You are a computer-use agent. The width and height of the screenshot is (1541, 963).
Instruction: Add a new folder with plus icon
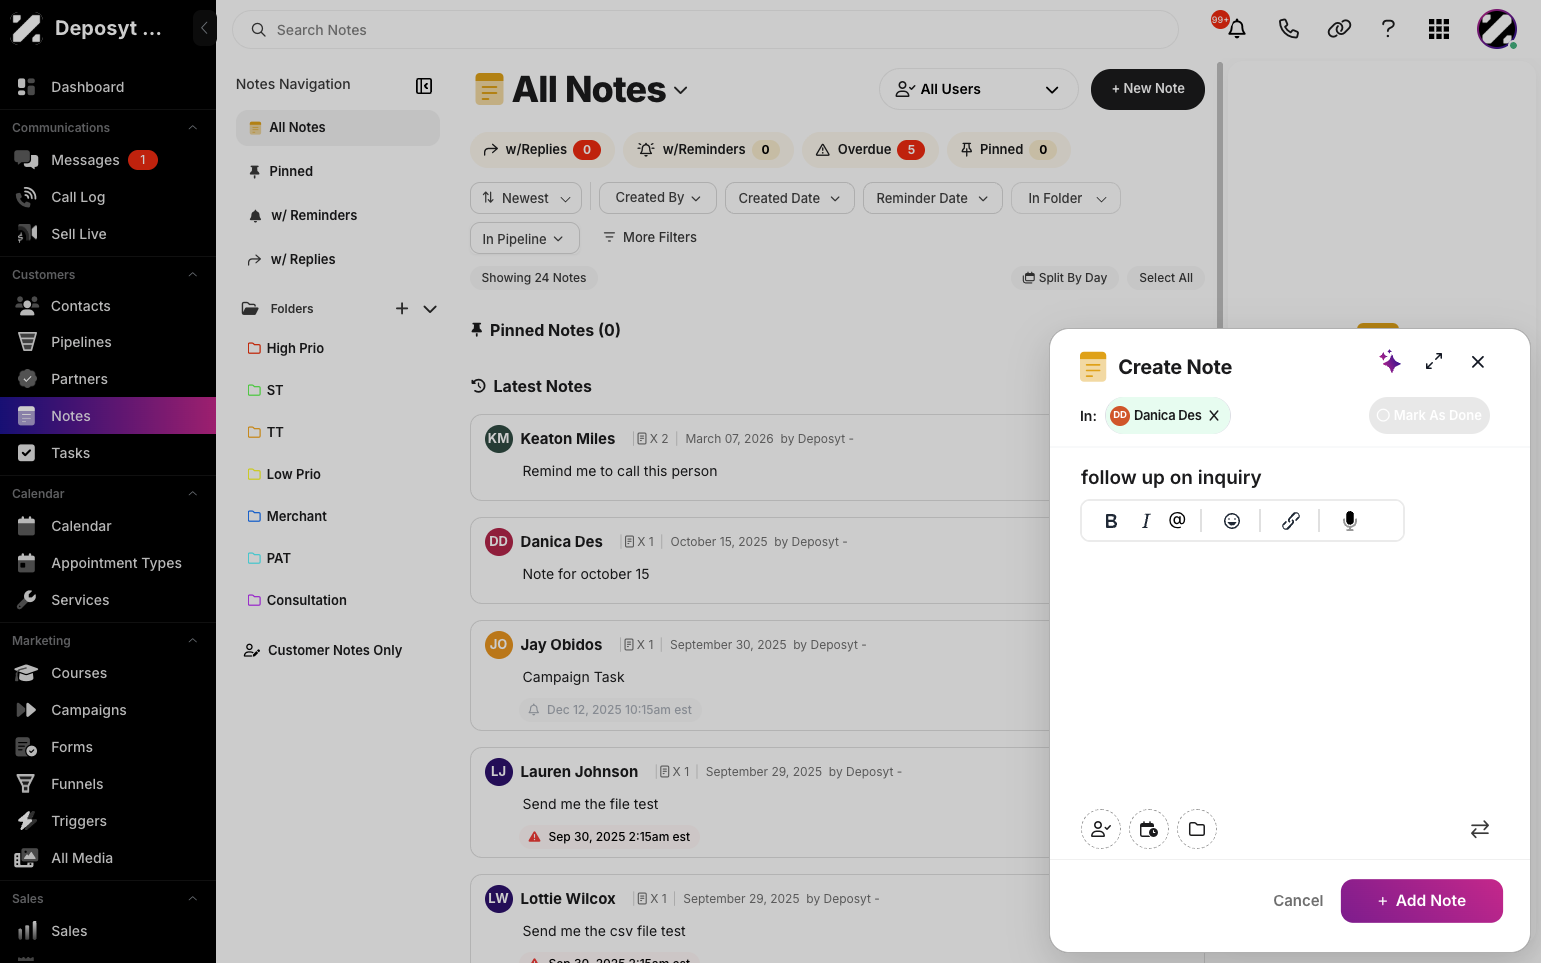point(402,308)
